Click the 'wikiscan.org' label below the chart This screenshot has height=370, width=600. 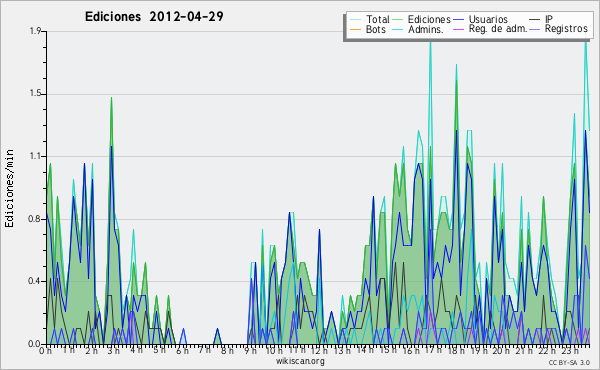pos(300,361)
